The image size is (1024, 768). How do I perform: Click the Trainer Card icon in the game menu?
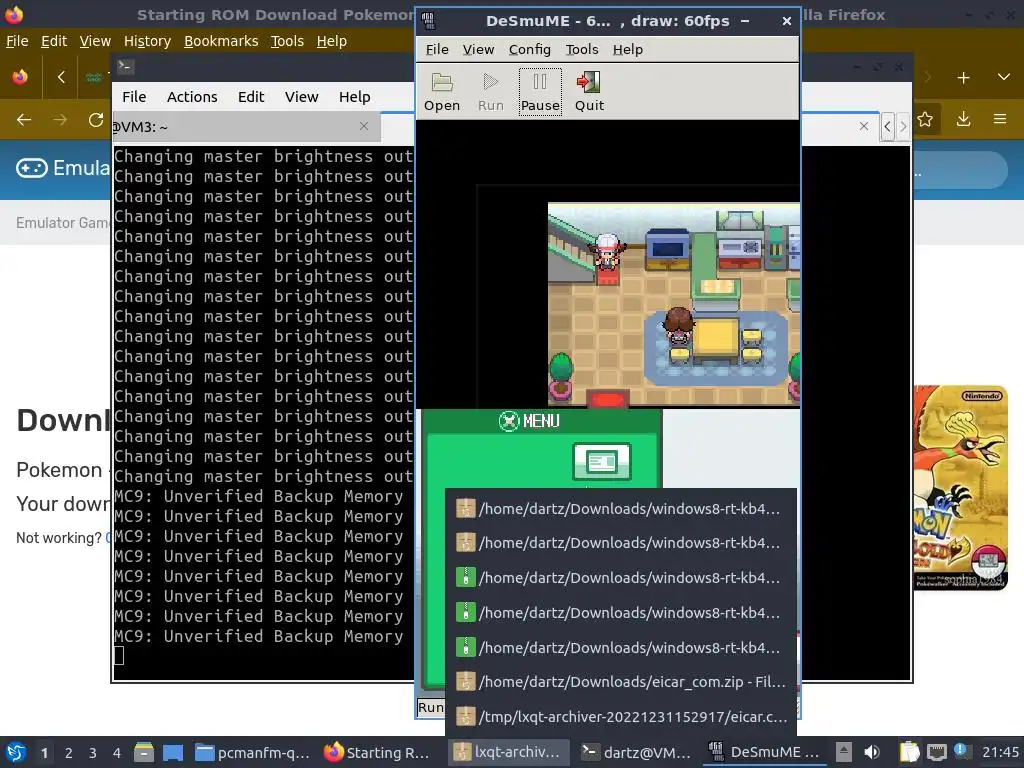click(x=601, y=462)
